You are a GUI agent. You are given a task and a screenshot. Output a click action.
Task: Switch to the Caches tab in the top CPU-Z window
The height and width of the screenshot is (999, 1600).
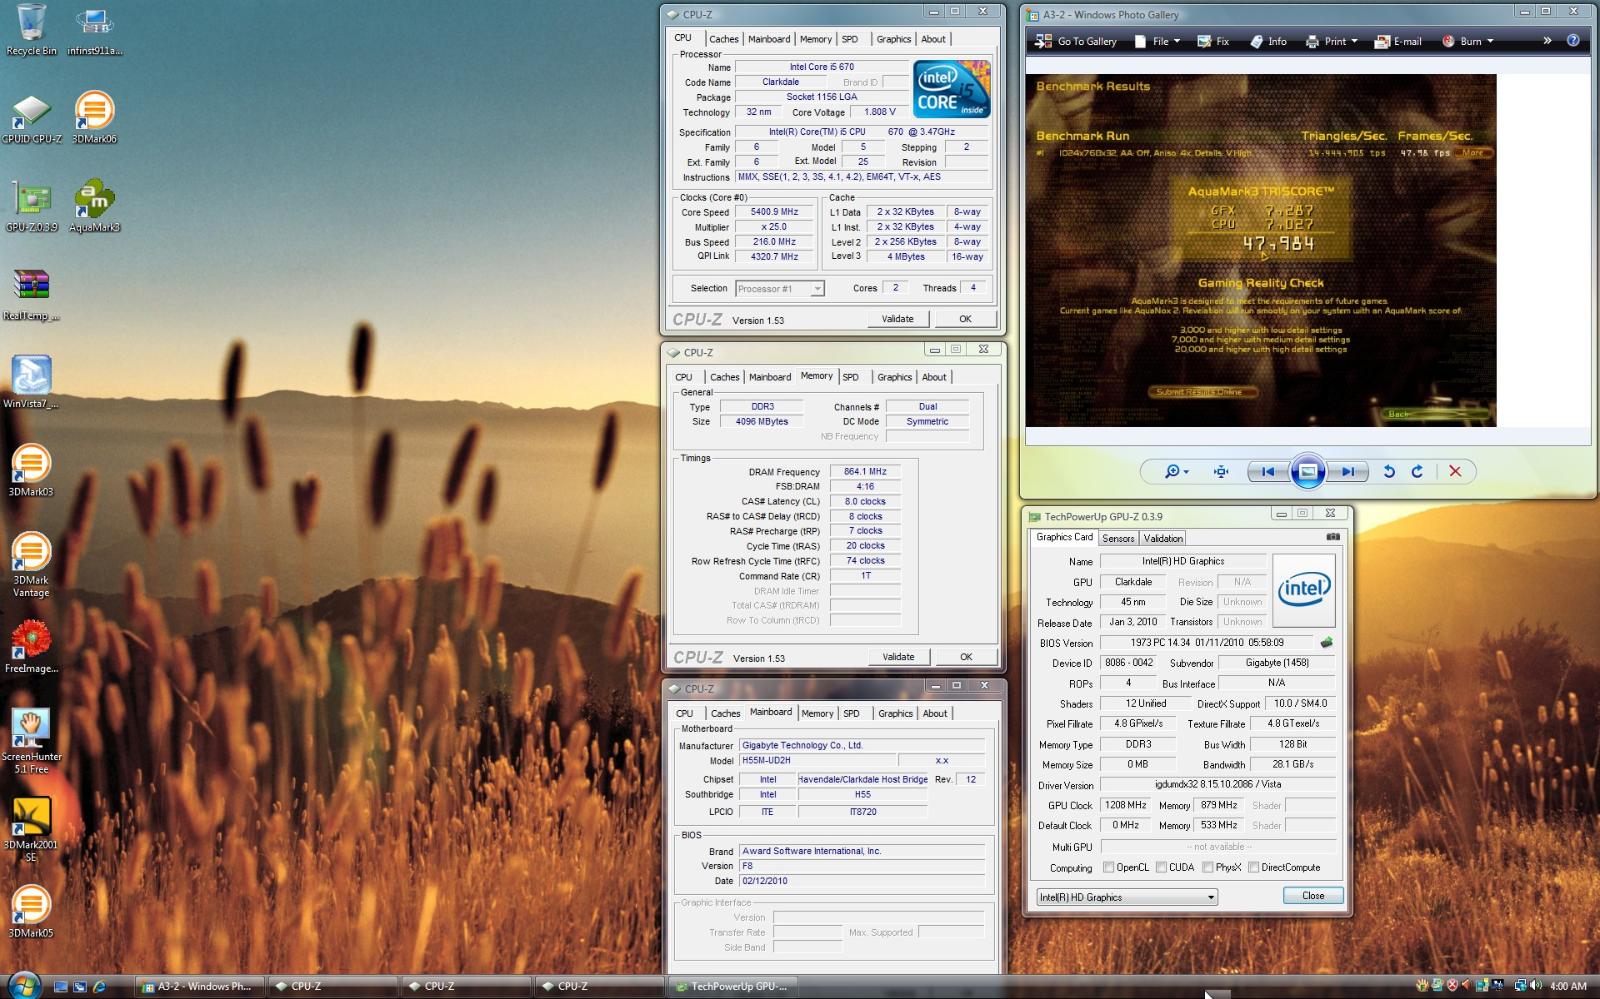coord(724,39)
